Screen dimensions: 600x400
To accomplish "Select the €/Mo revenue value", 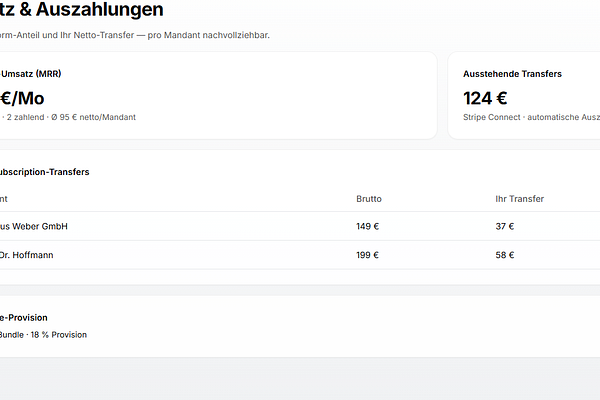I will pos(22,98).
